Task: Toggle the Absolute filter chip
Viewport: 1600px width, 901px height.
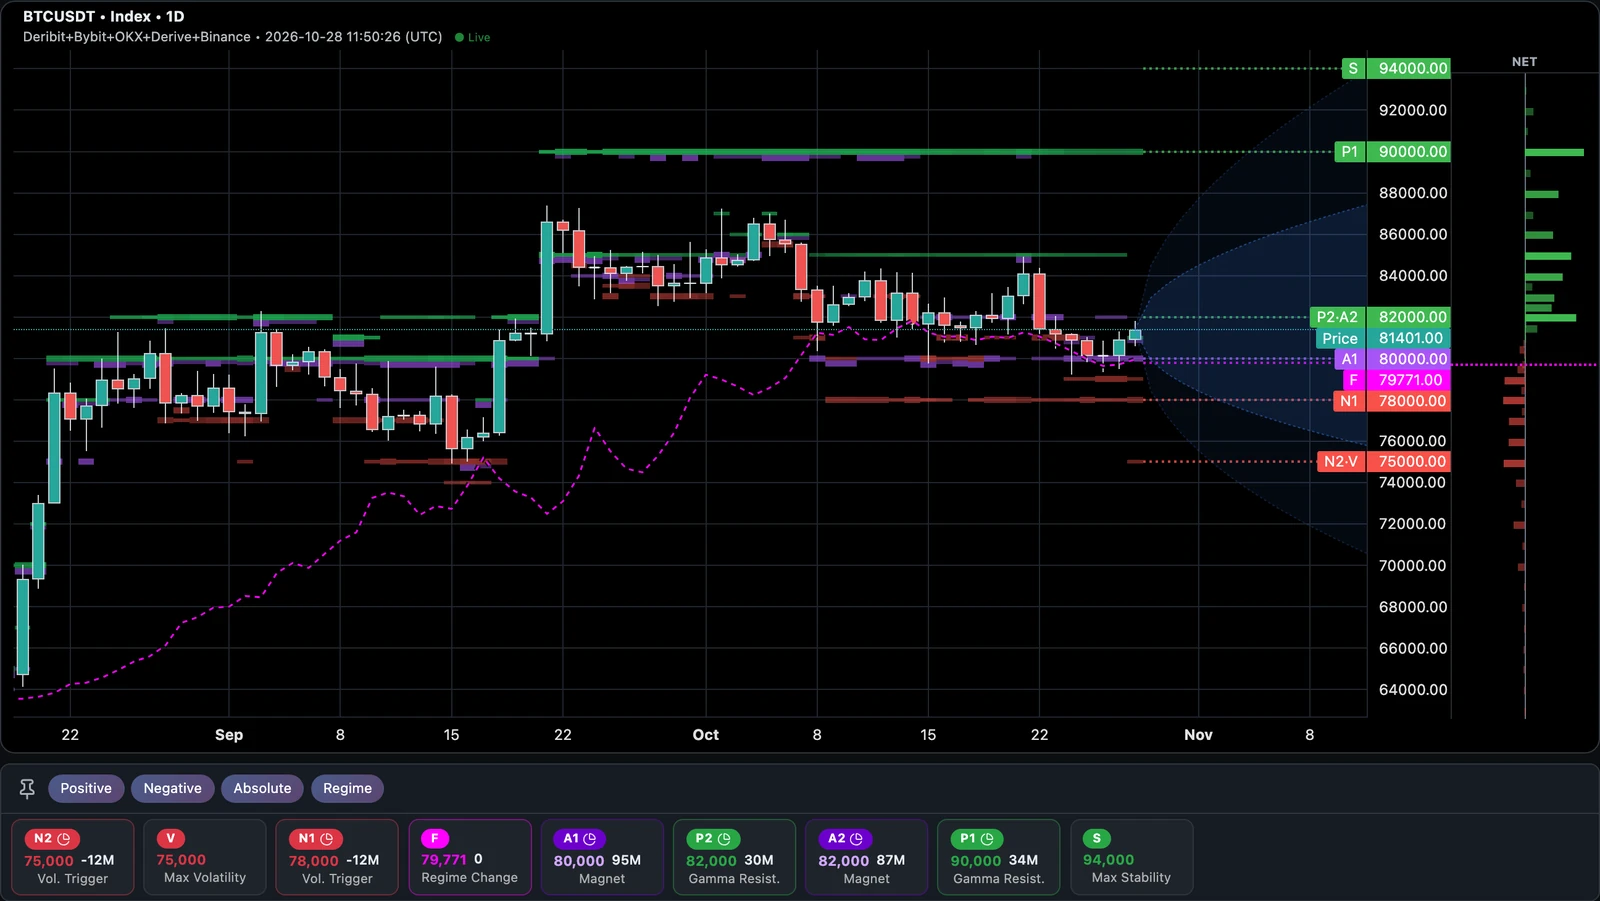Action: tap(262, 788)
